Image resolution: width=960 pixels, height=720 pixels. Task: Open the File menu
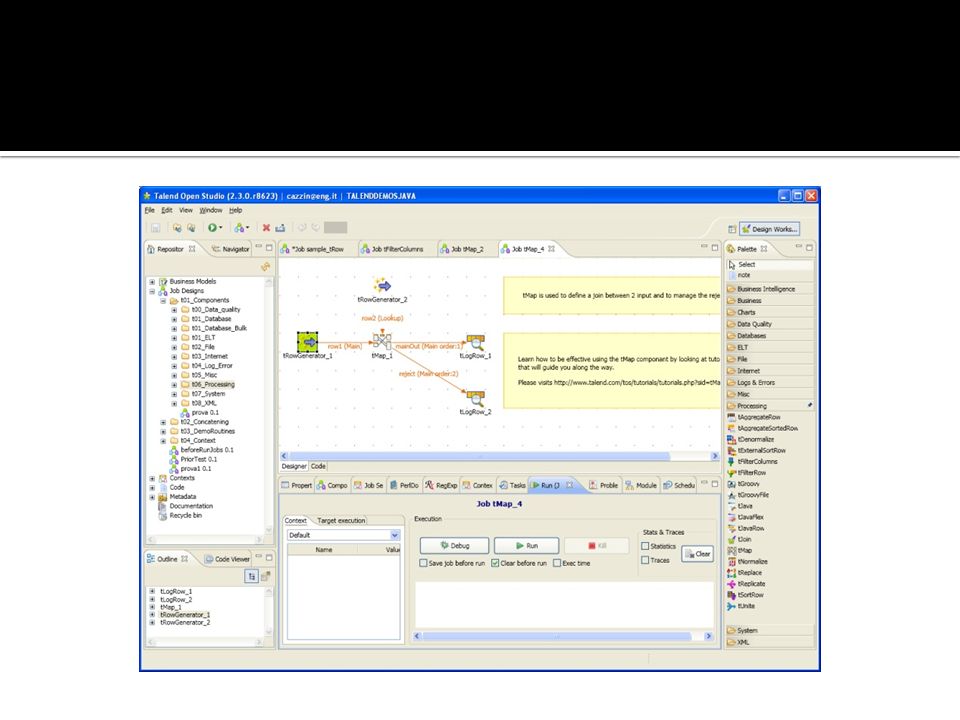(x=149, y=210)
